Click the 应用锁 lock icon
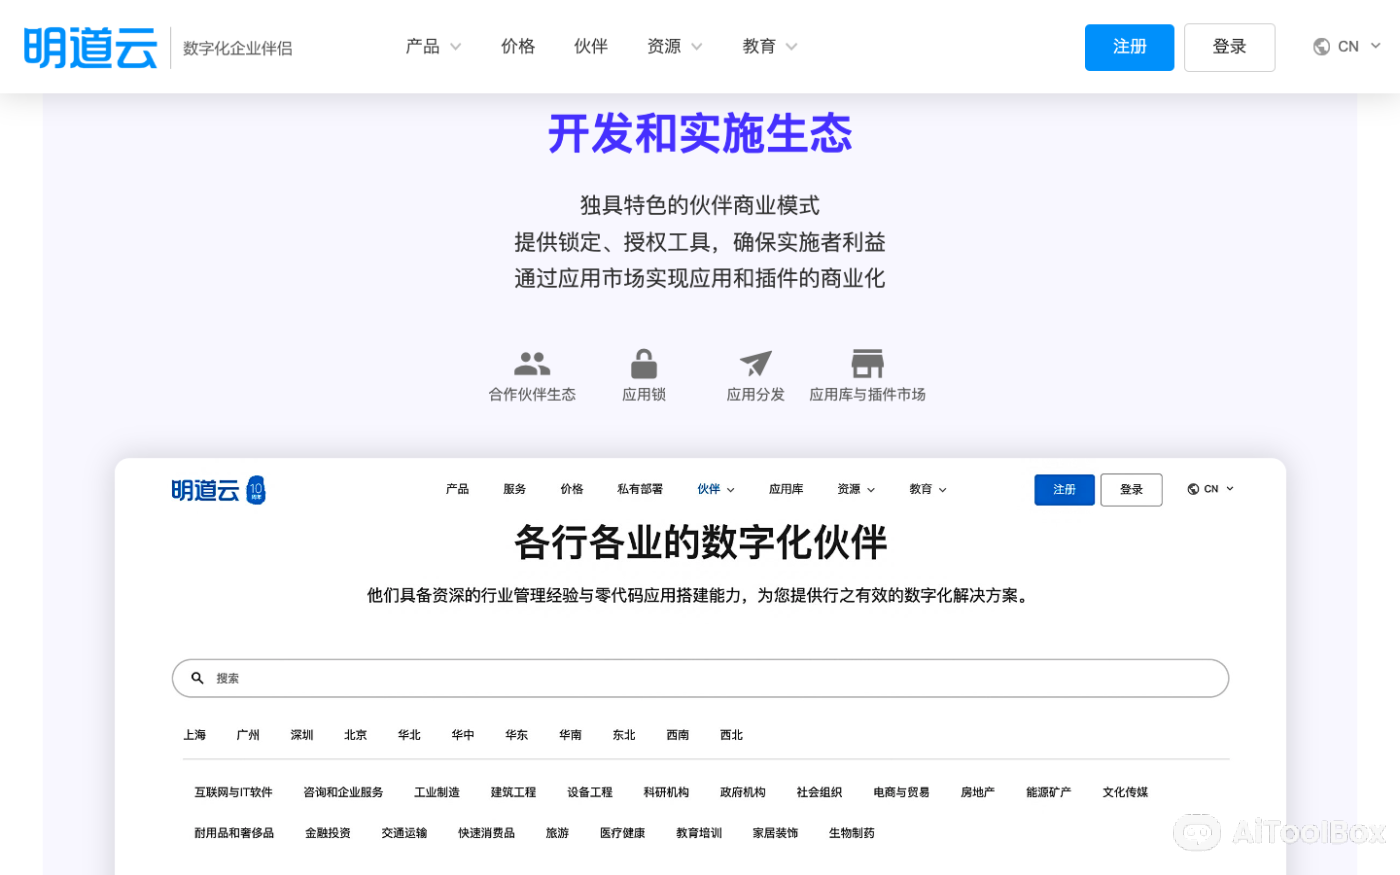Screen dimensions: 1400x875 (643, 363)
